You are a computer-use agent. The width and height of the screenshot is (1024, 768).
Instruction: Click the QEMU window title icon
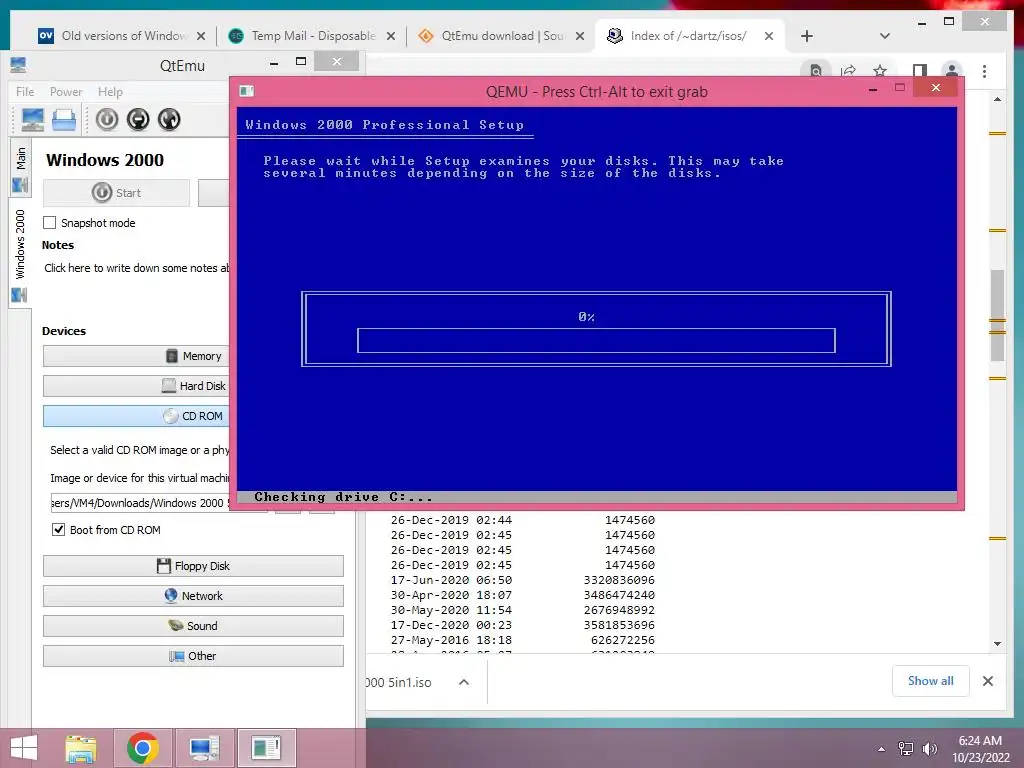(x=246, y=91)
